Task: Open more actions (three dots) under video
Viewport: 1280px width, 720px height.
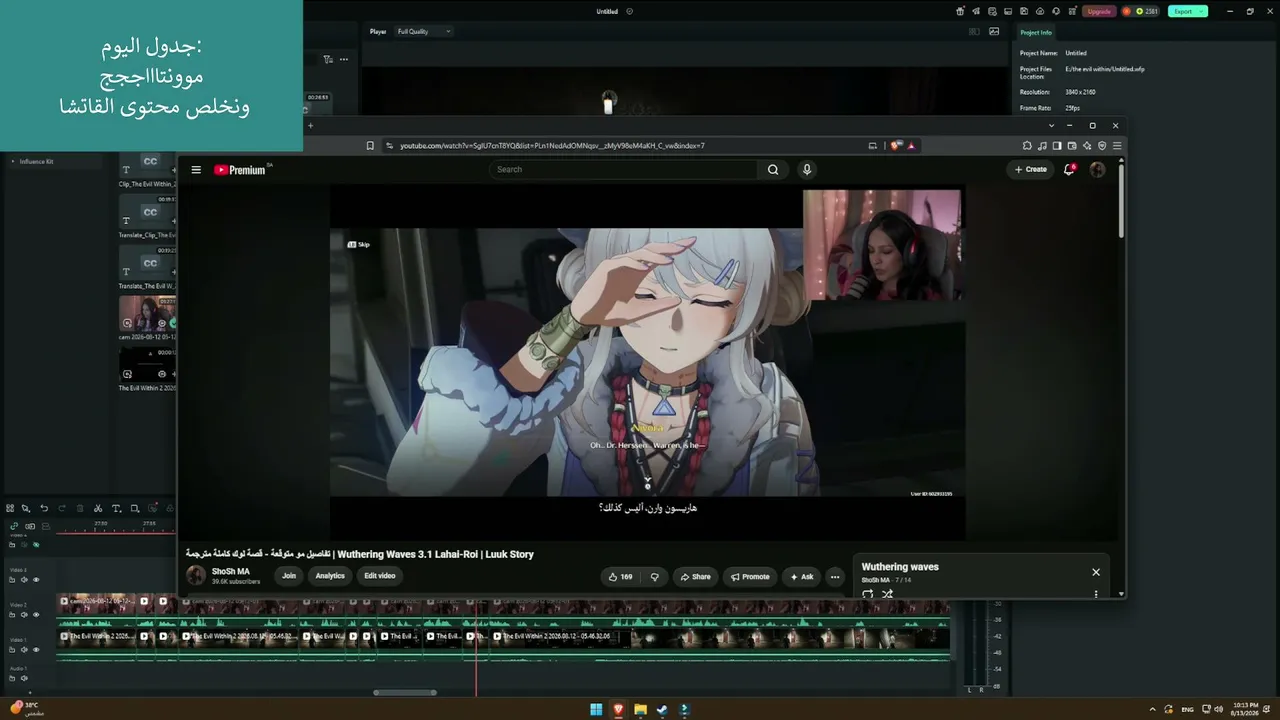Action: (835, 576)
